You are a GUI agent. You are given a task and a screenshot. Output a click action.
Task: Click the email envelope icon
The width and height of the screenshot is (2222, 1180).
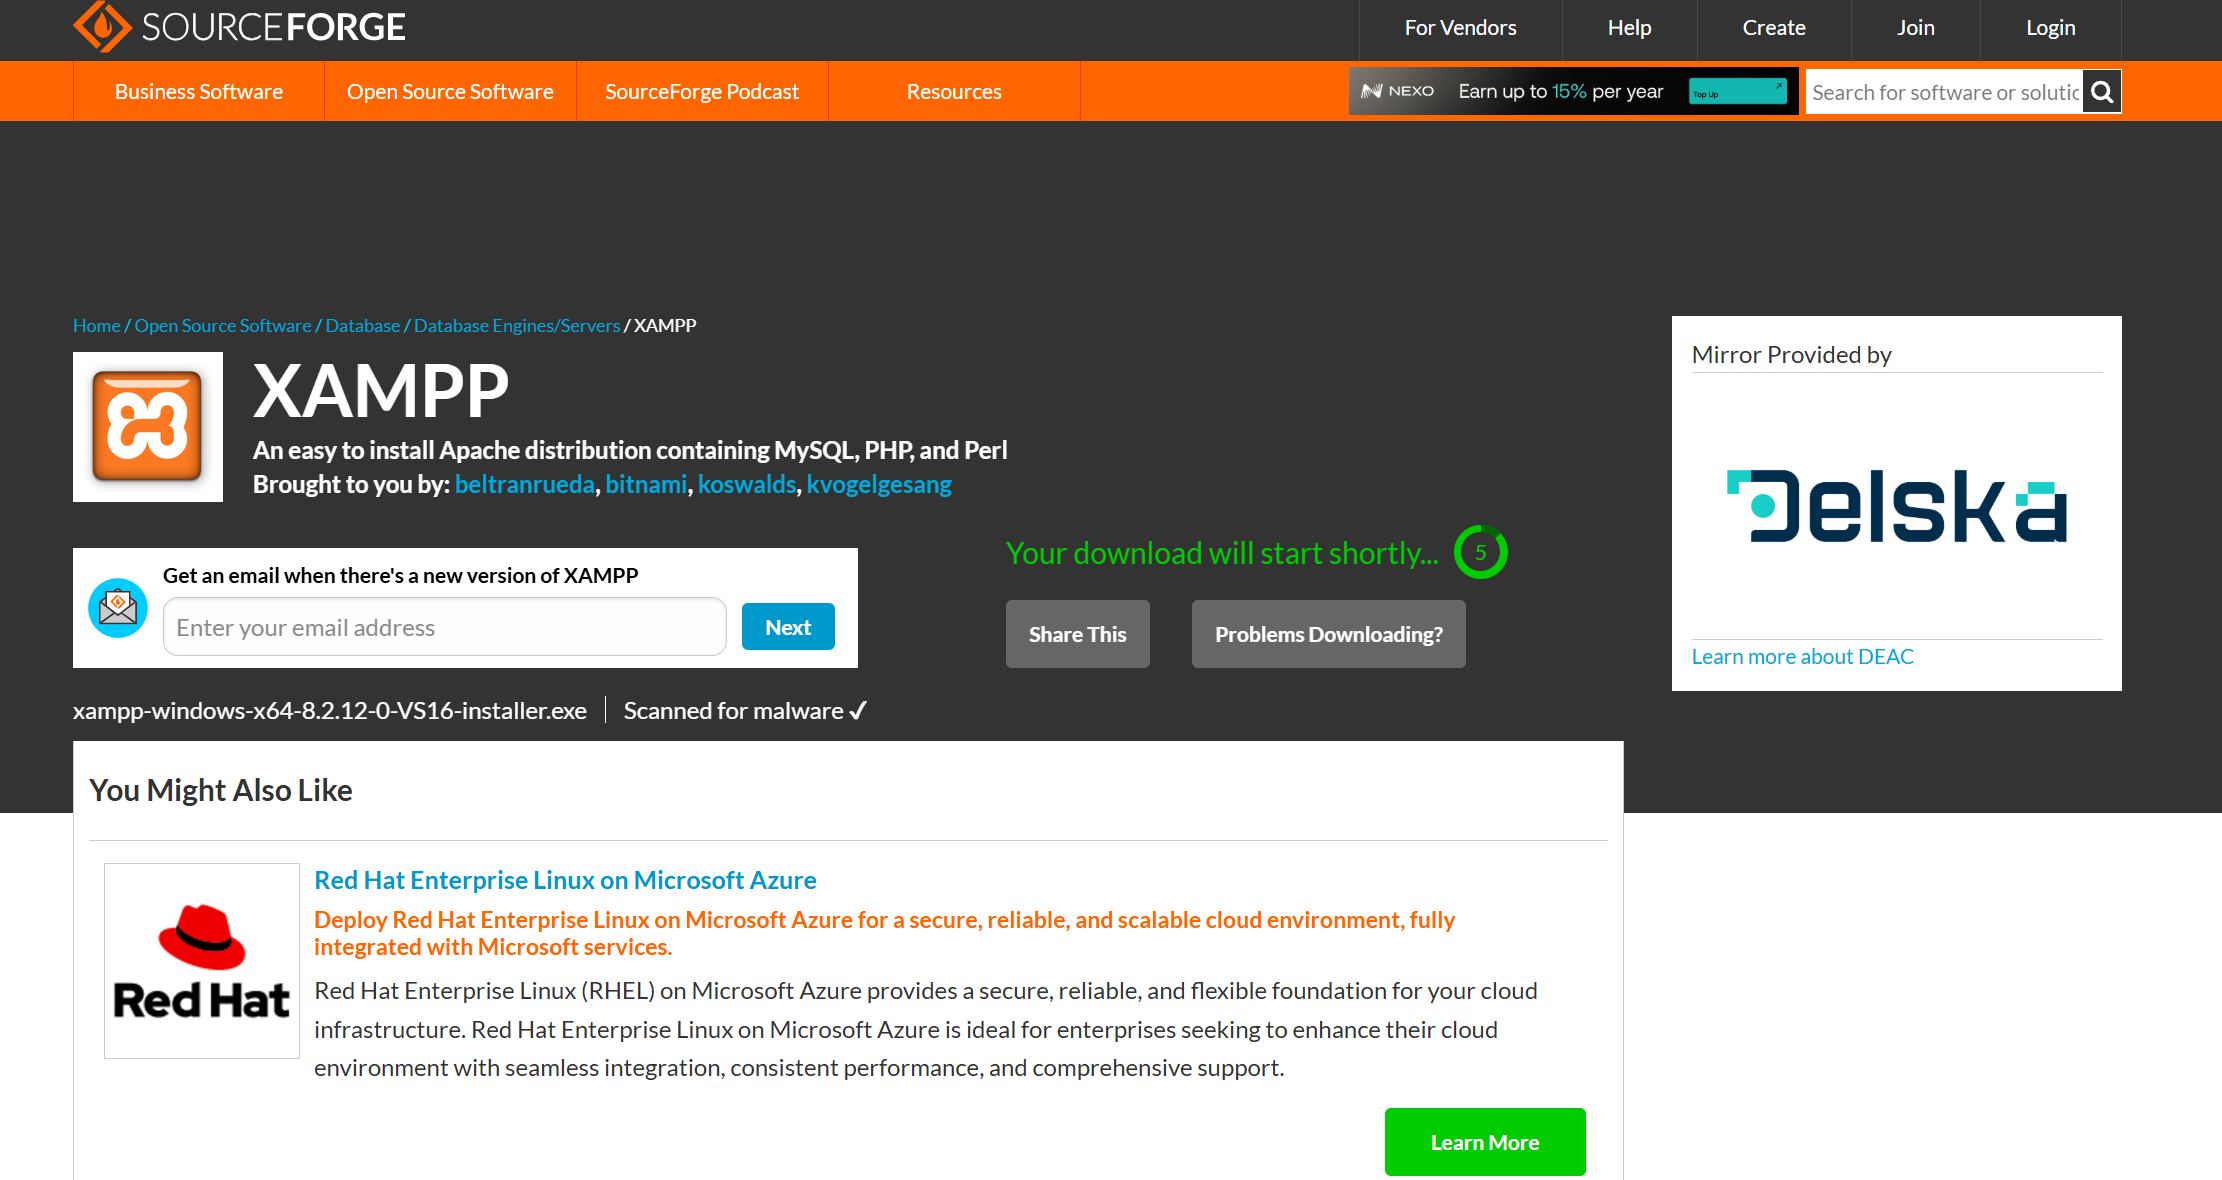coord(118,608)
